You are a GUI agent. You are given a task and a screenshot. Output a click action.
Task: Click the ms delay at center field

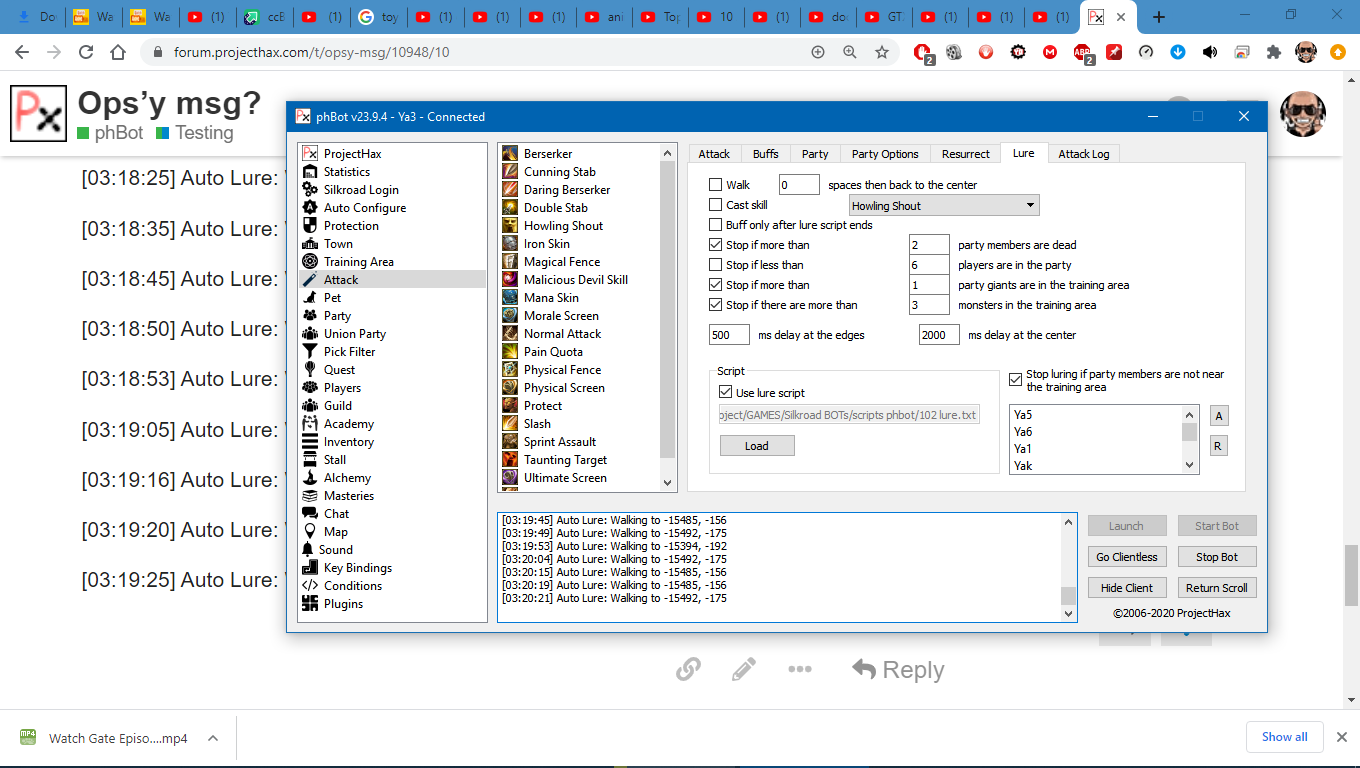click(938, 335)
